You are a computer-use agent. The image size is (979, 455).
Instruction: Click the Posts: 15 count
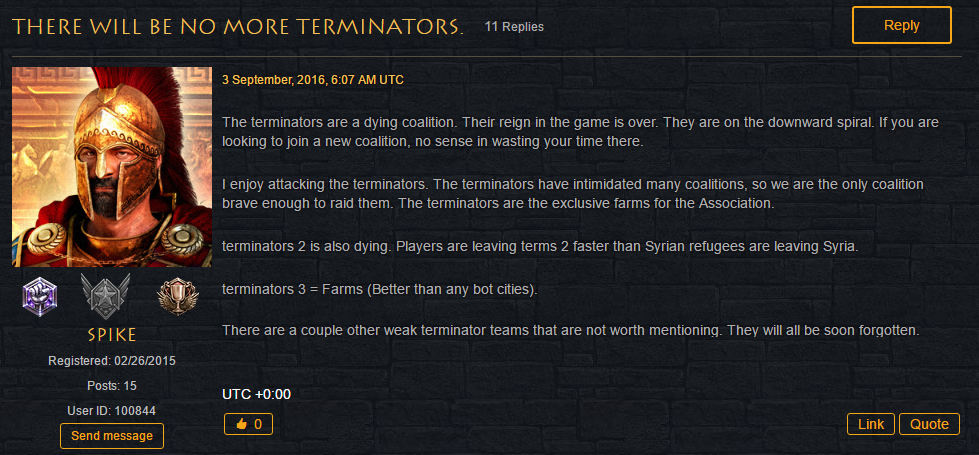112,386
